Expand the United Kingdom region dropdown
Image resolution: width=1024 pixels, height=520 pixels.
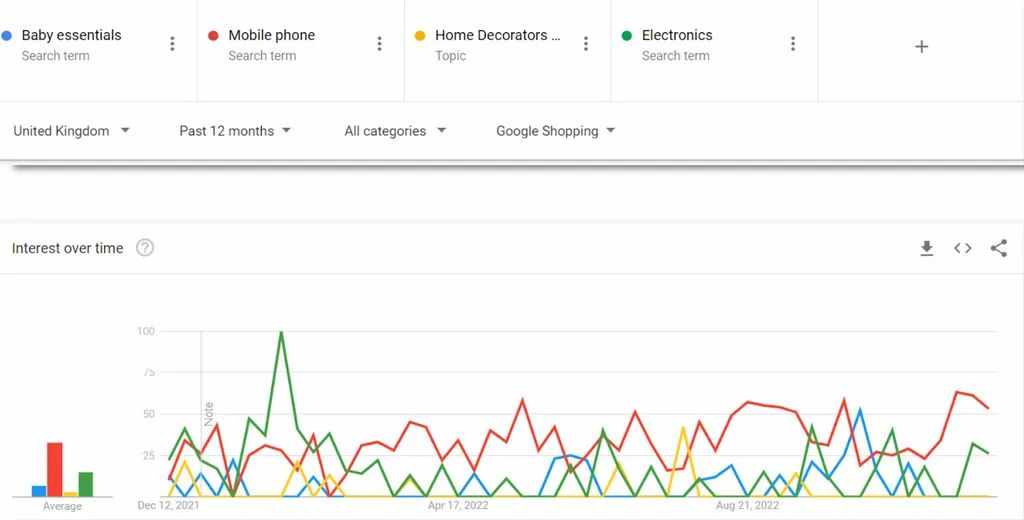pos(72,131)
